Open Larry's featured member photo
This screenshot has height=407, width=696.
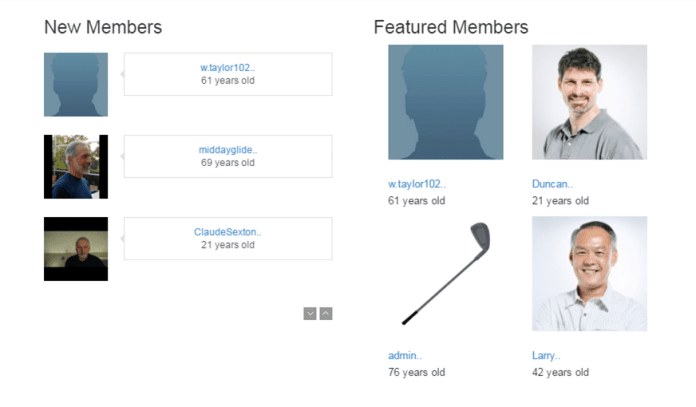(589, 273)
